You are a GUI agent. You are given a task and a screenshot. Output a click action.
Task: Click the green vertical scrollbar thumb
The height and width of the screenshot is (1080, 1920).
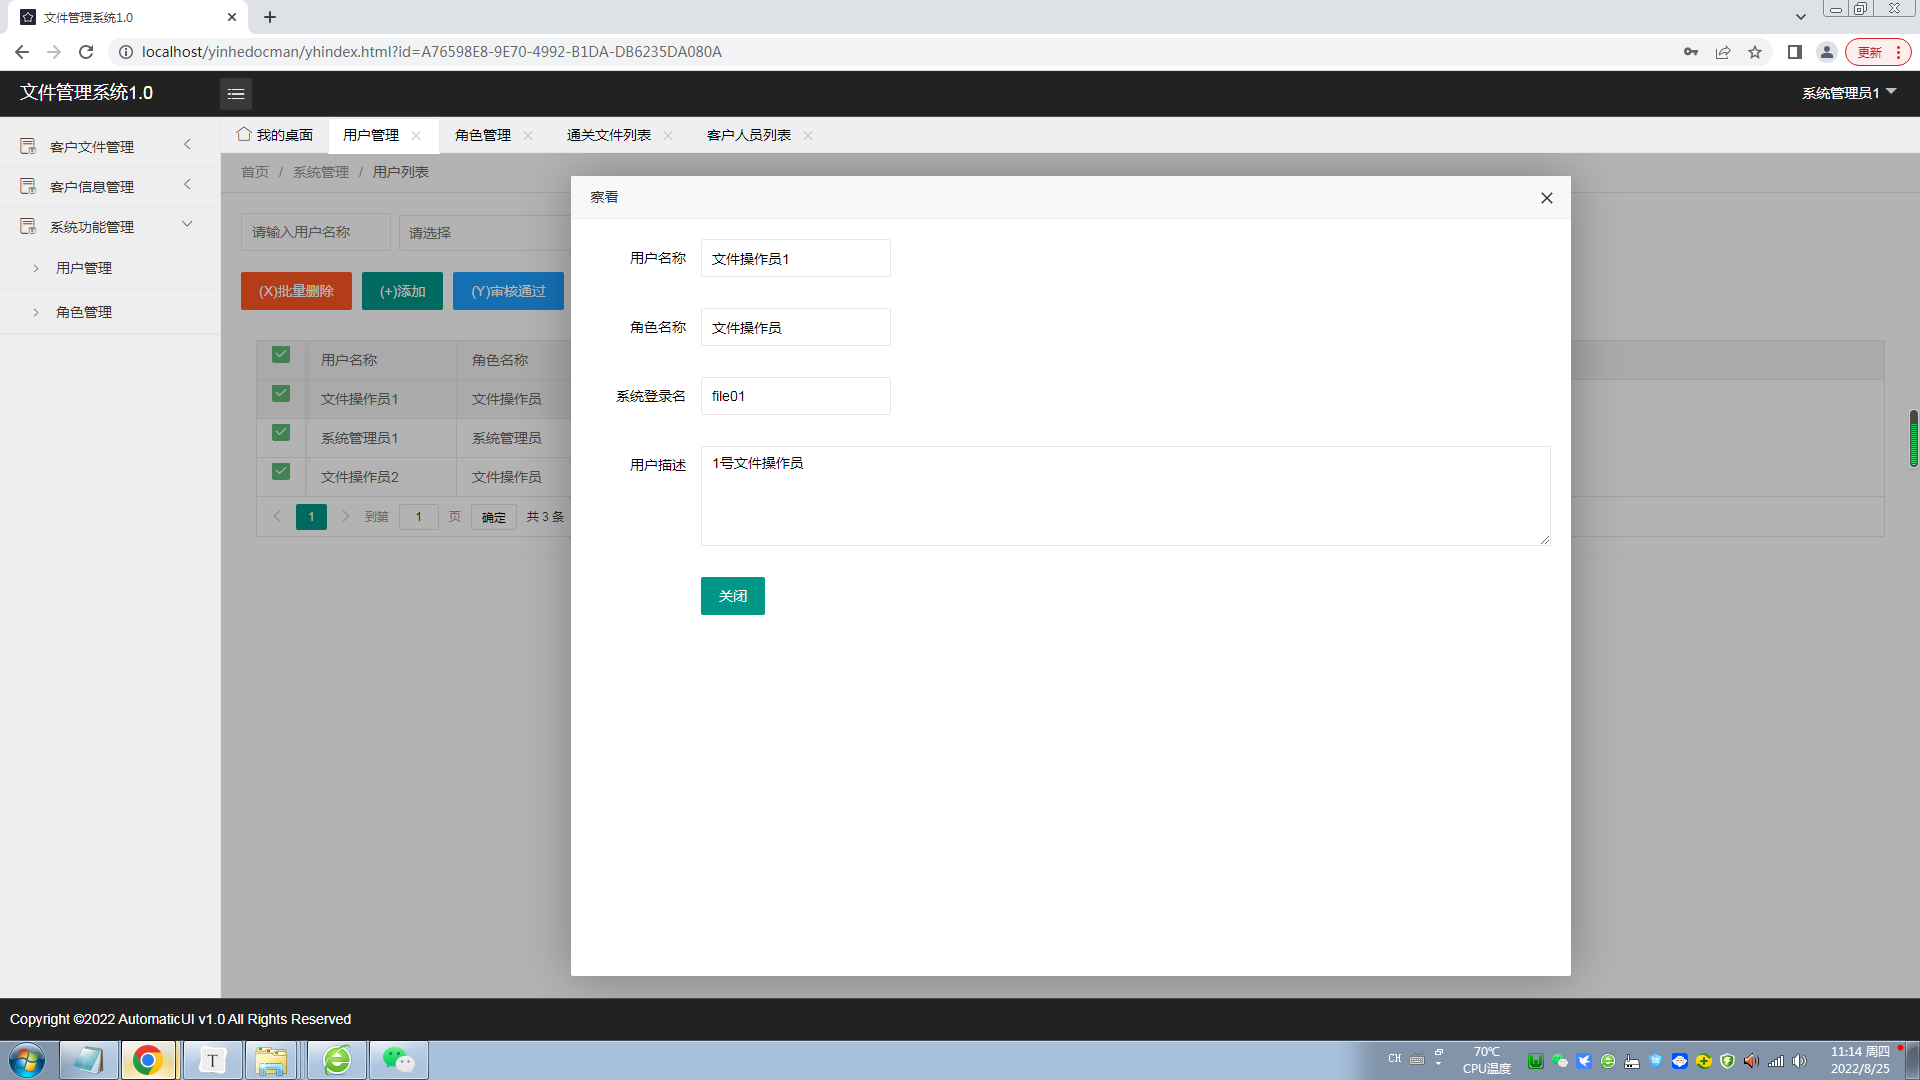(x=1913, y=438)
